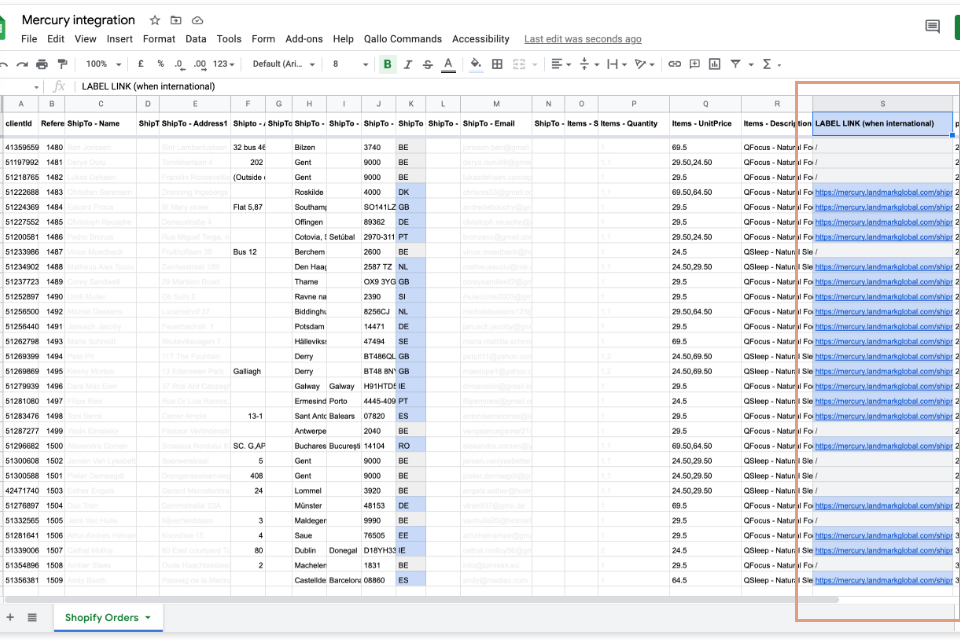Select the 'LABEL LINK (when international)' header cell
This screenshot has width=960, height=640.
click(882, 124)
